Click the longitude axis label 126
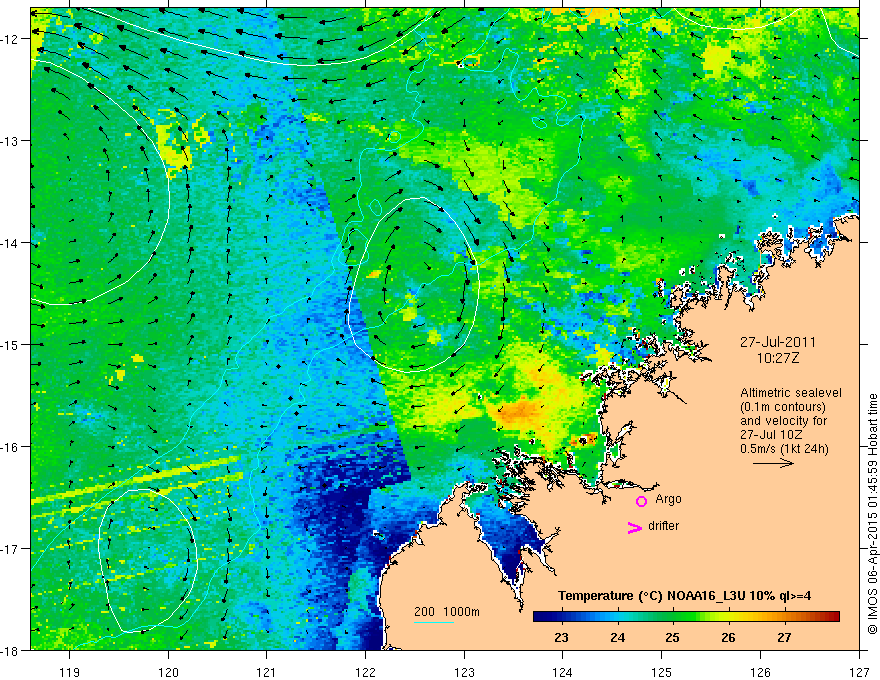 point(760,672)
